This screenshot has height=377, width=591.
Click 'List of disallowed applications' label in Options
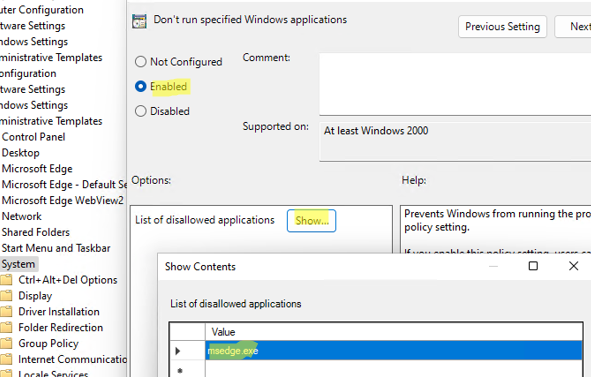click(205, 220)
